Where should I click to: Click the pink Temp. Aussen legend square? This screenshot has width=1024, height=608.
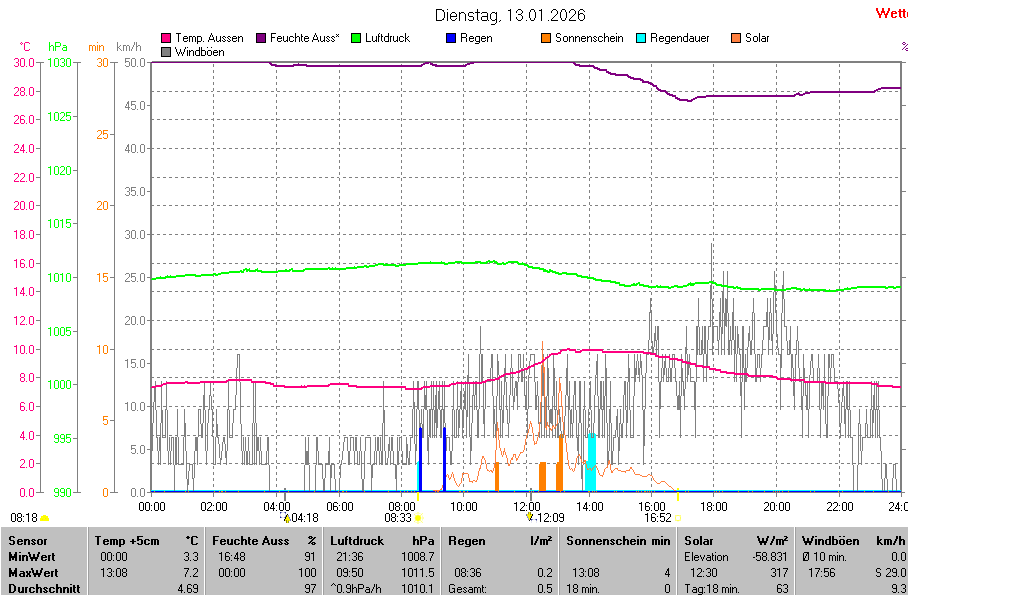[x=166, y=39]
